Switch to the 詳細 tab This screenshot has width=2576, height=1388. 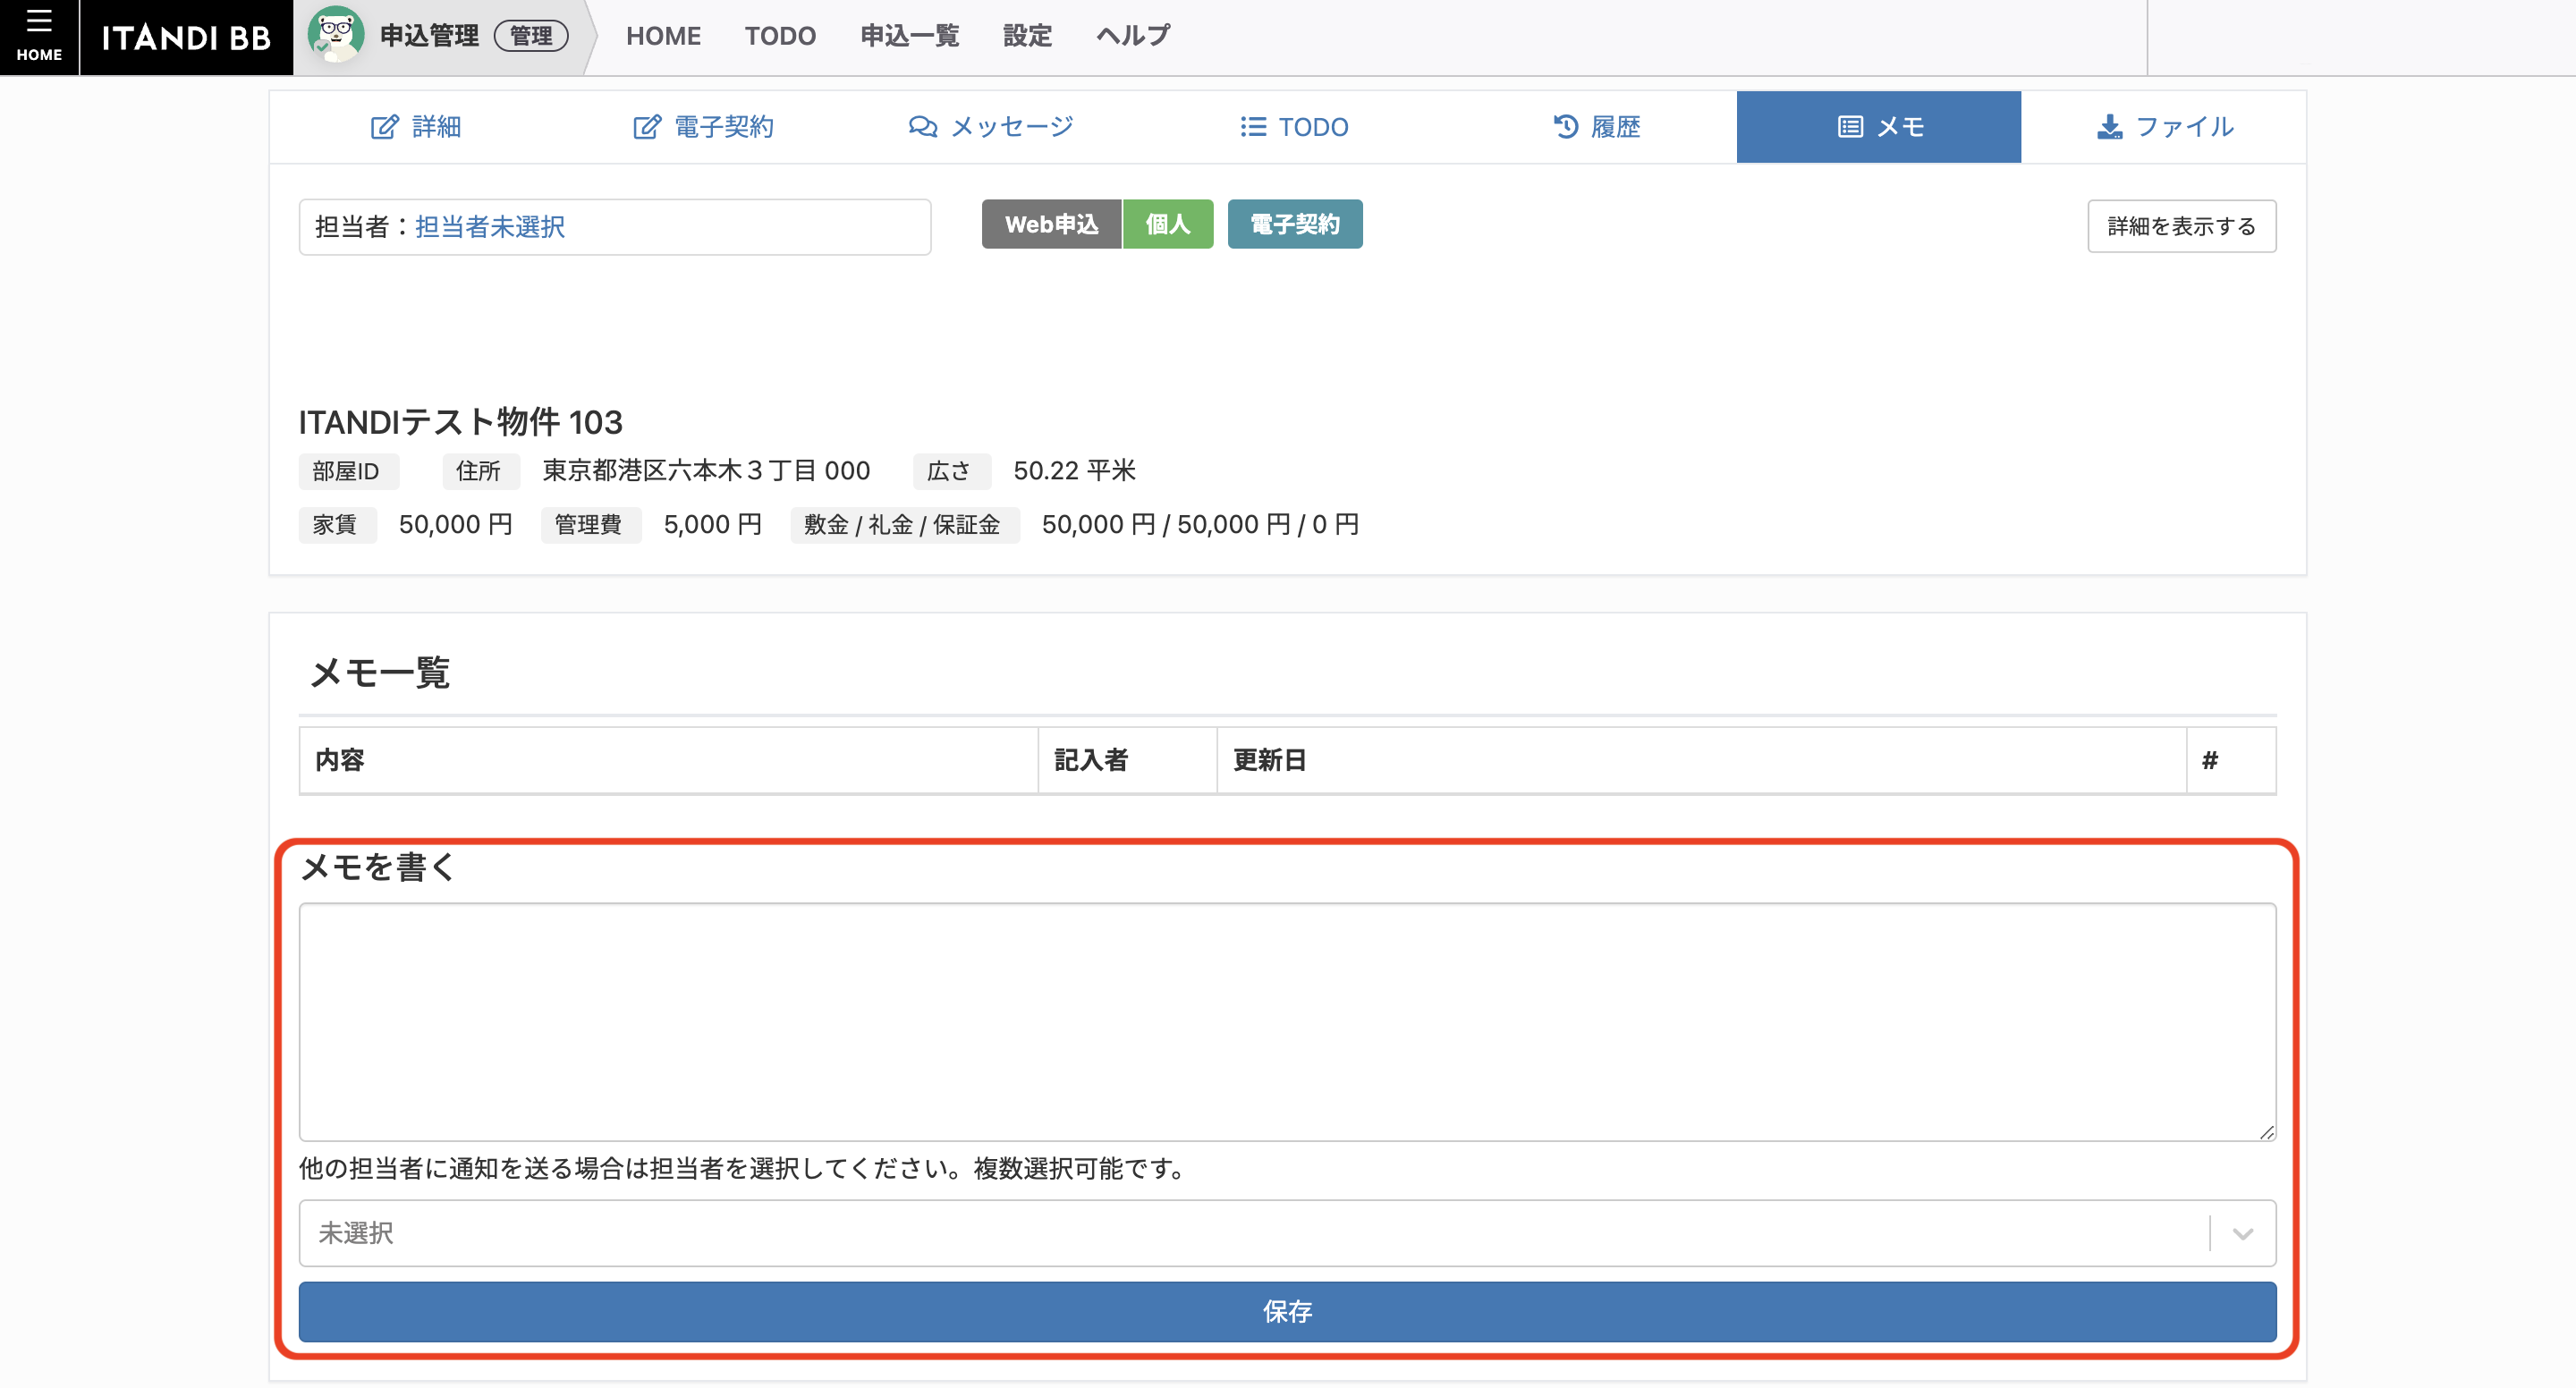coord(416,127)
